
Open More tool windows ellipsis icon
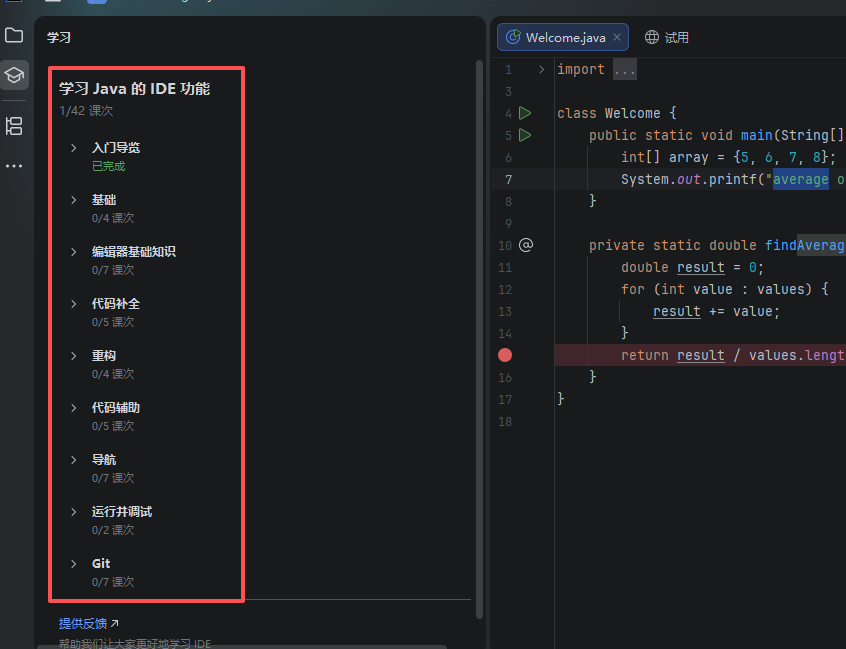(14, 166)
